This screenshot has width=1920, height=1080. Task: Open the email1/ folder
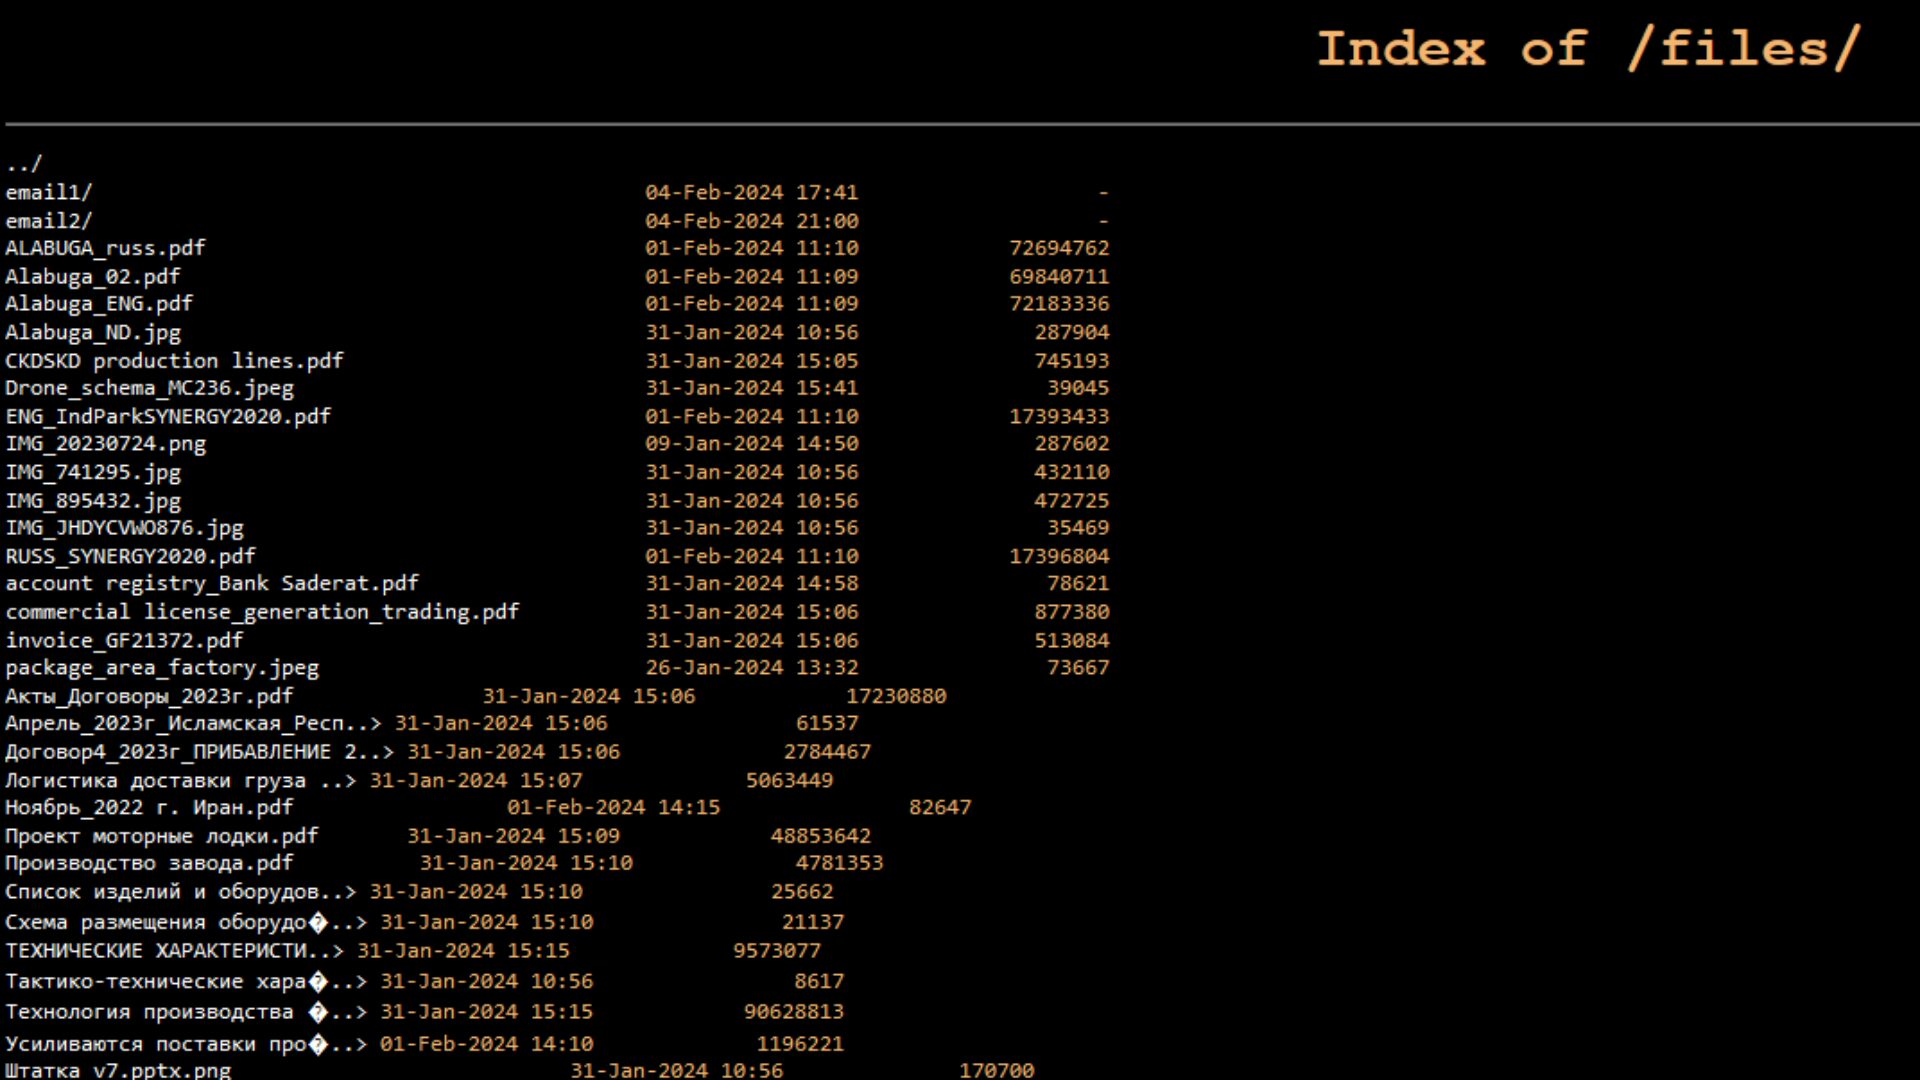pos(49,192)
